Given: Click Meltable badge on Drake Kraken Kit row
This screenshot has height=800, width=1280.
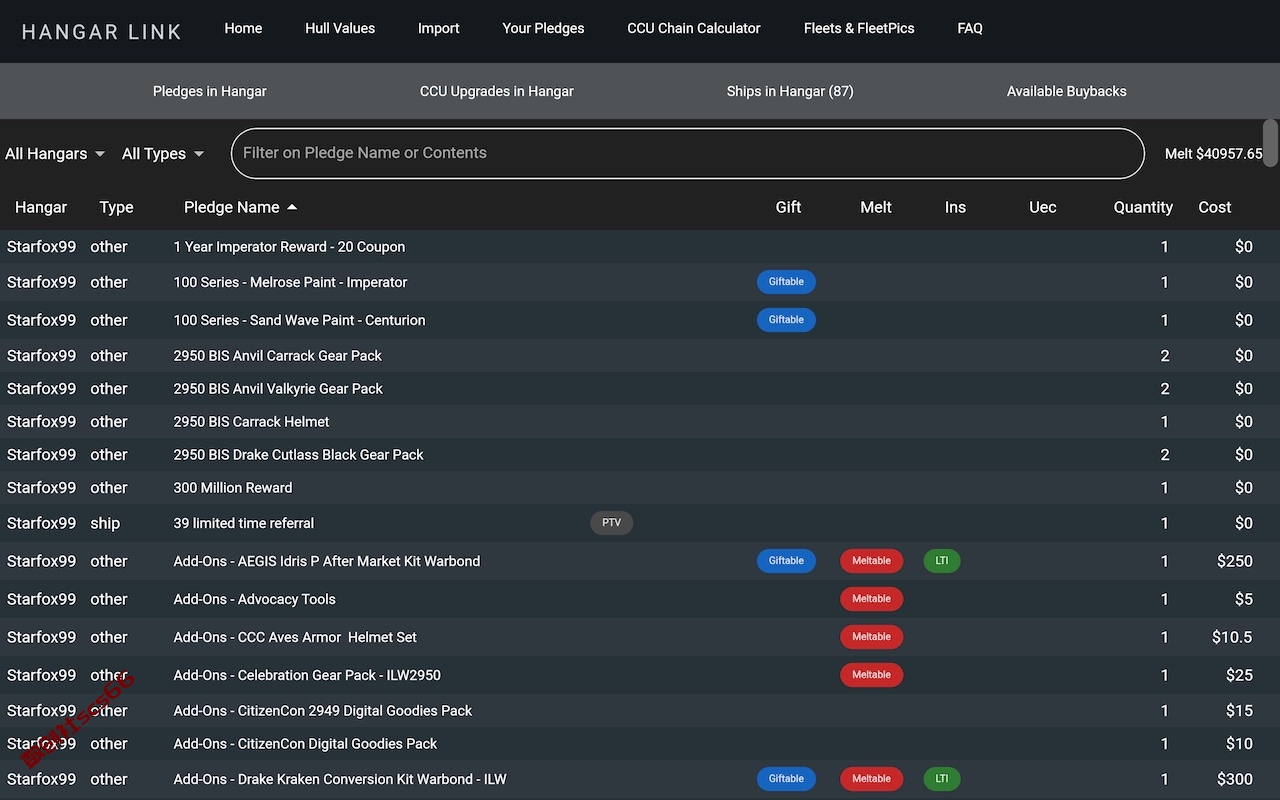Looking at the screenshot, I should 871,779.
